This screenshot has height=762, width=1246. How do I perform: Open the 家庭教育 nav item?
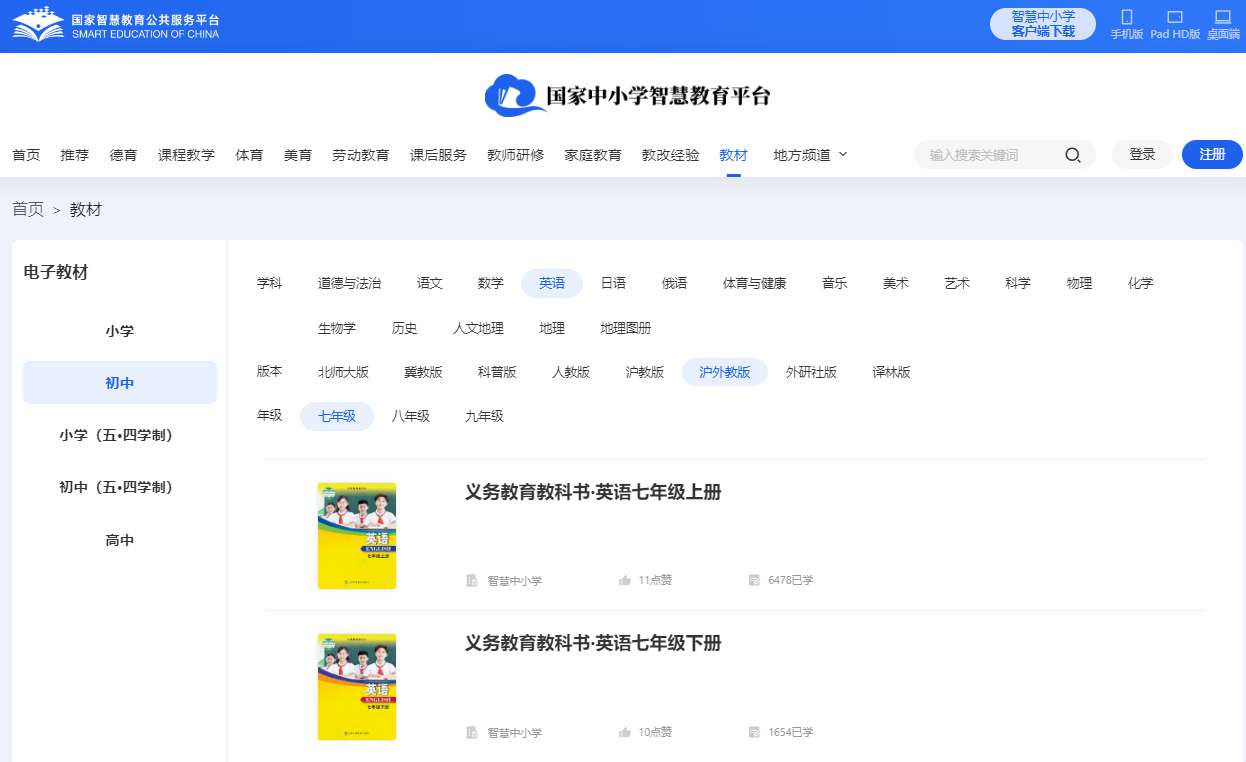point(593,155)
